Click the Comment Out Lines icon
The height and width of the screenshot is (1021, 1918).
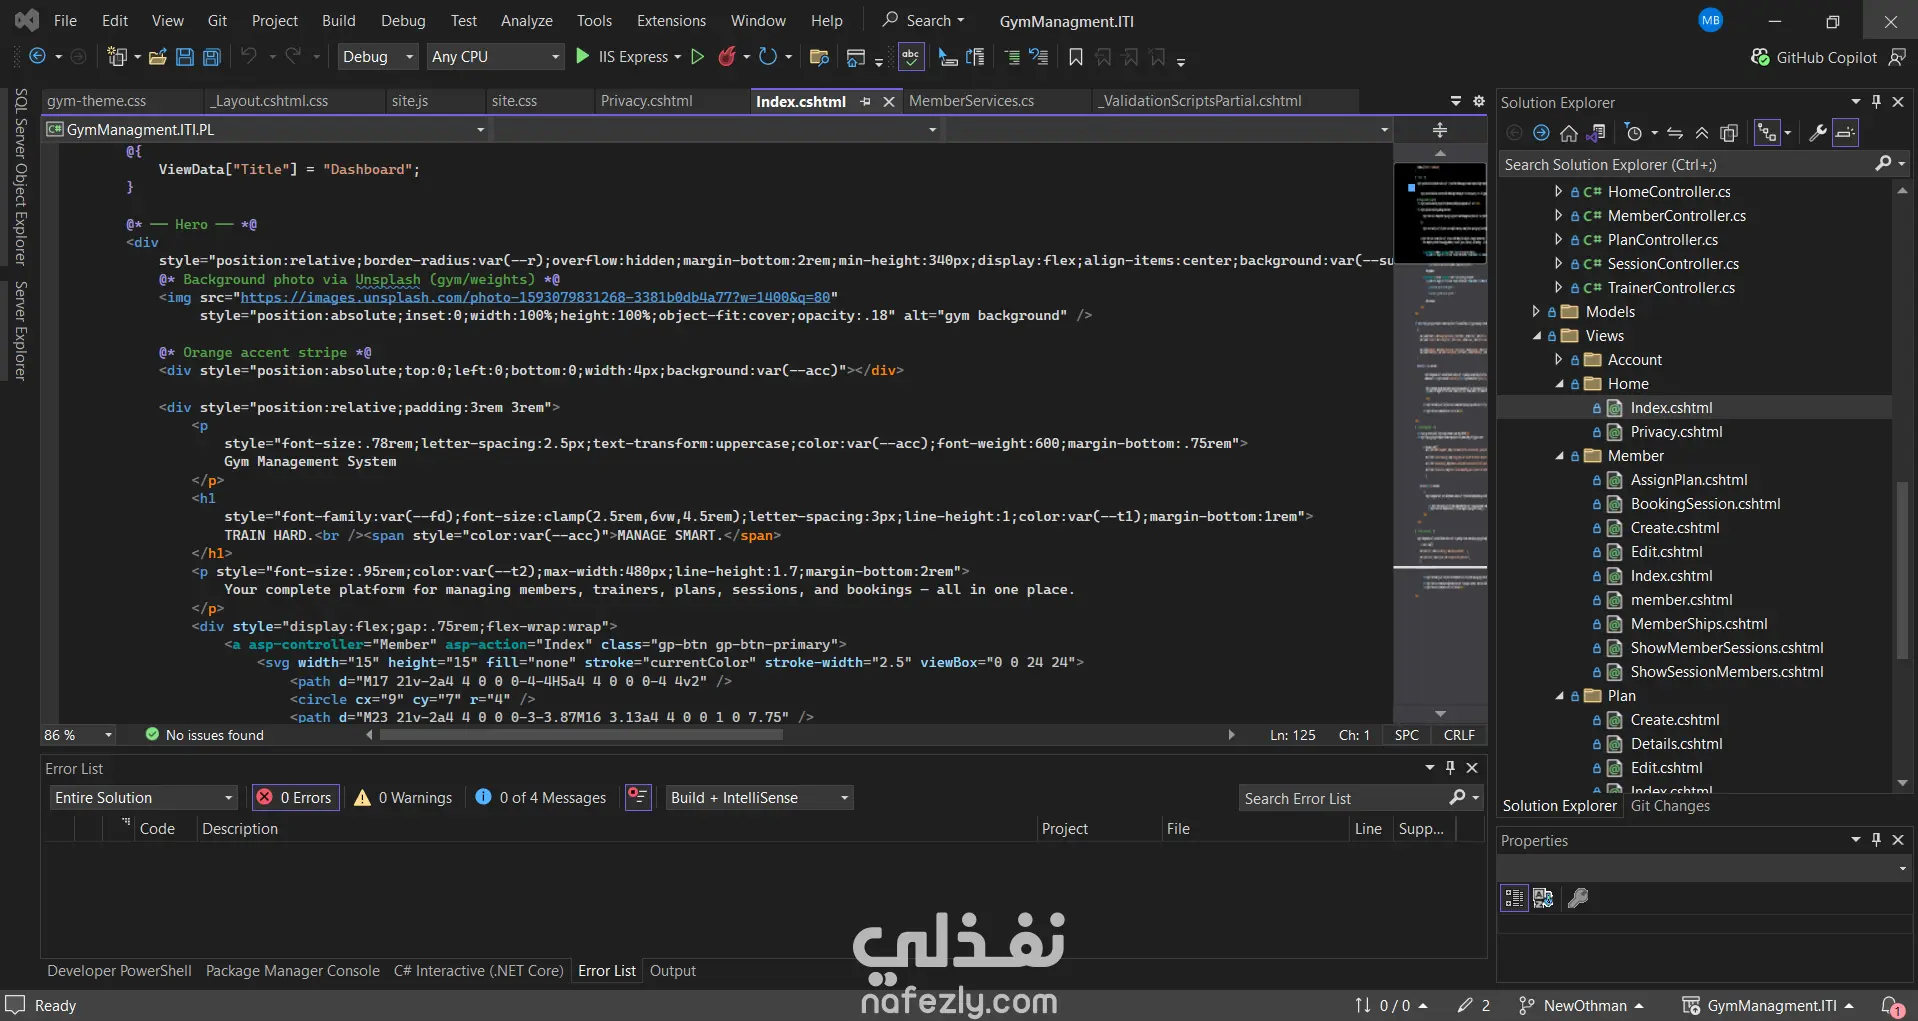[x=1012, y=57]
